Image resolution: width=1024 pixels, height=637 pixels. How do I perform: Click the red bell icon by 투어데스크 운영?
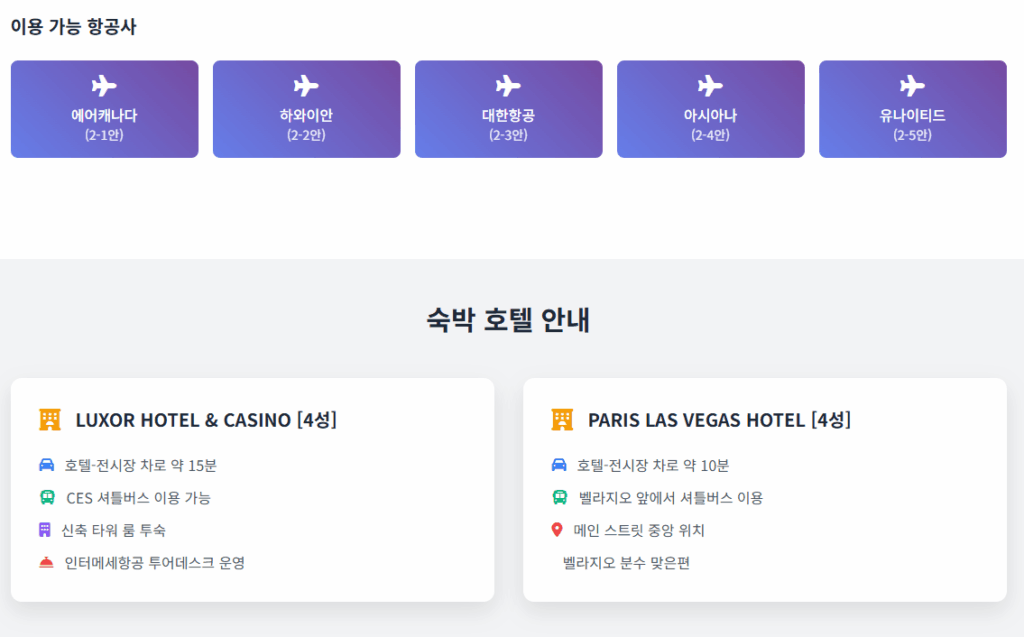point(46,562)
